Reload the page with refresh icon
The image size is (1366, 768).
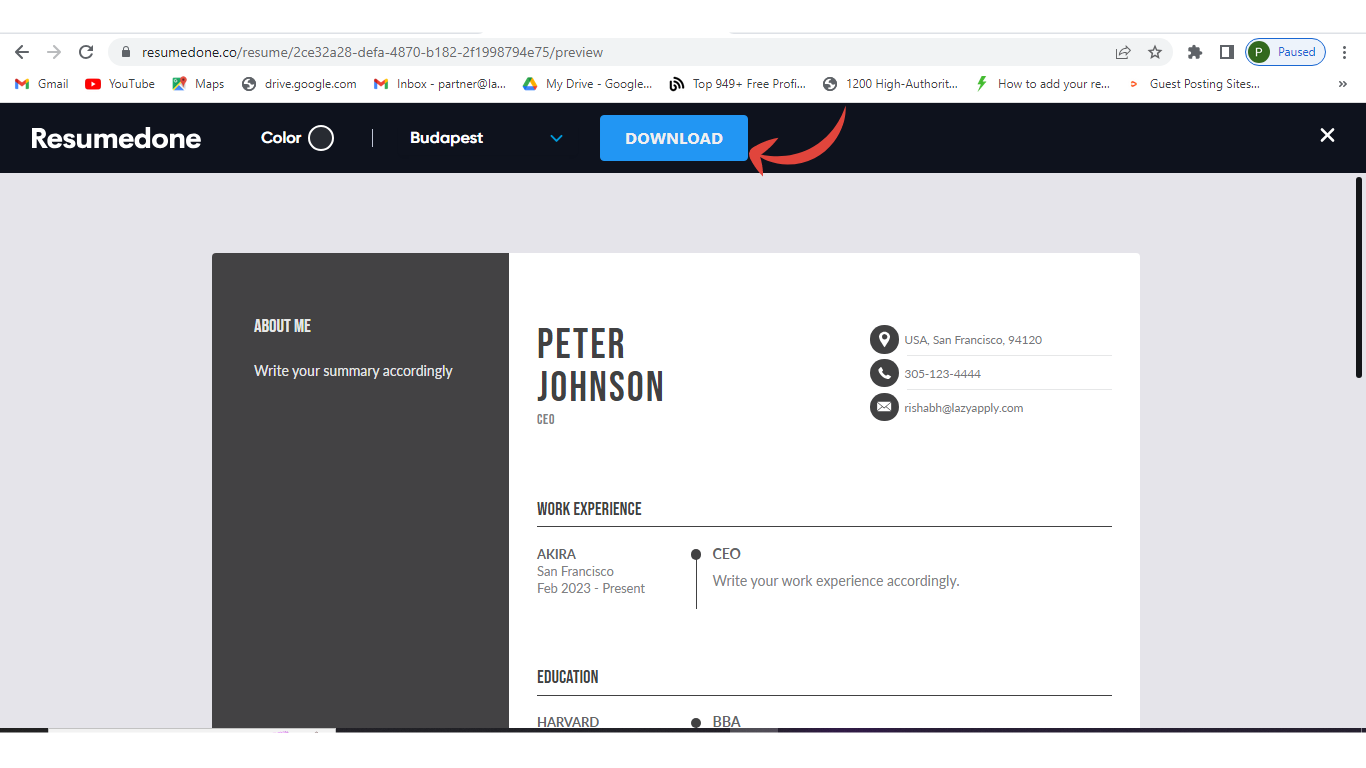point(86,52)
